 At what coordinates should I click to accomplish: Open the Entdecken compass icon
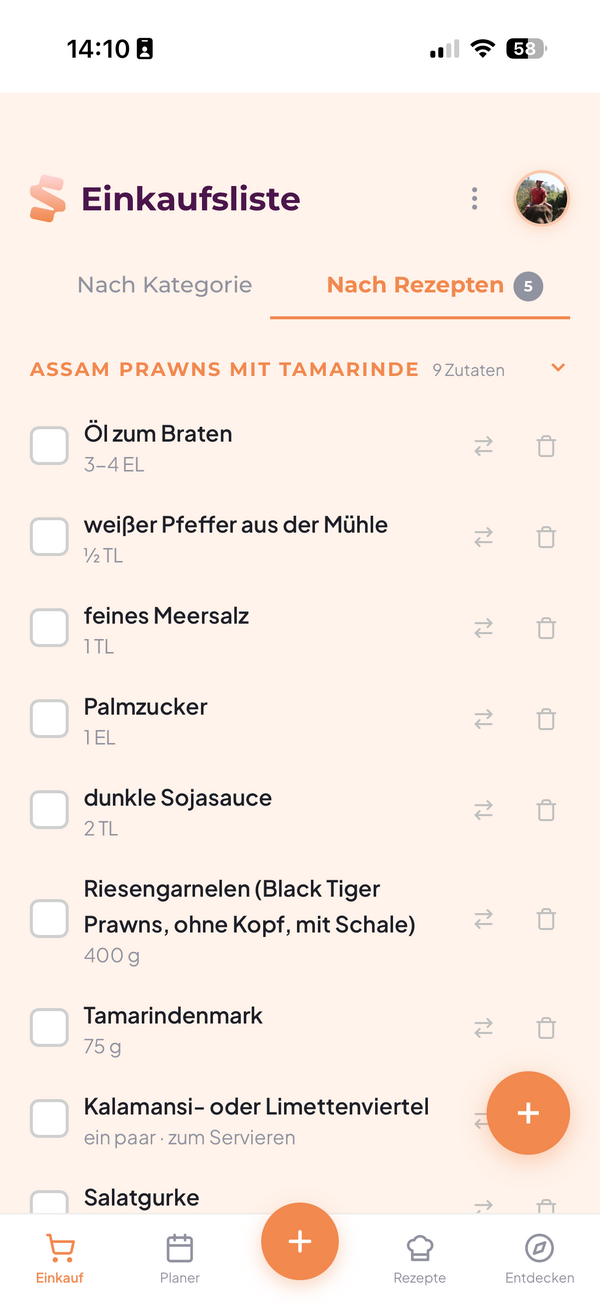(x=539, y=1249)
